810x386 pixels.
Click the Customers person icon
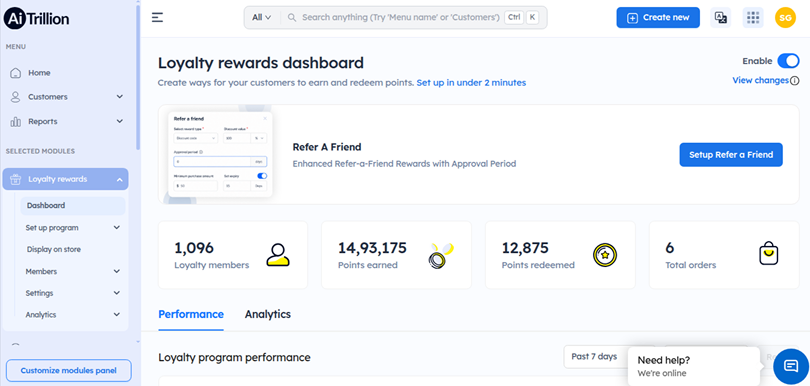click(15, 97)
